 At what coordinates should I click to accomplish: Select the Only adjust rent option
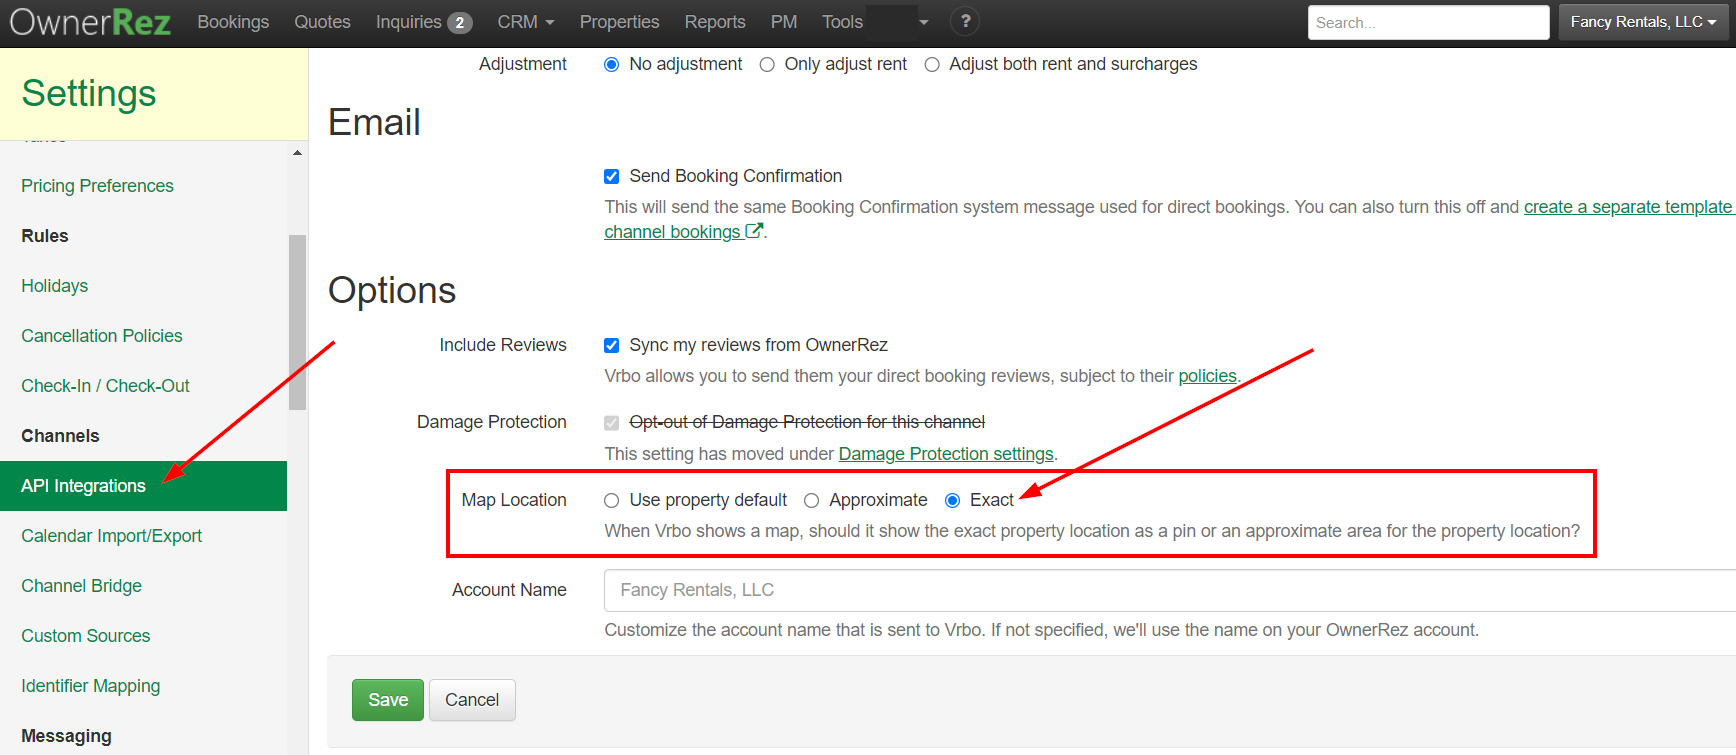pyautogui.click(x=767, y=65)
